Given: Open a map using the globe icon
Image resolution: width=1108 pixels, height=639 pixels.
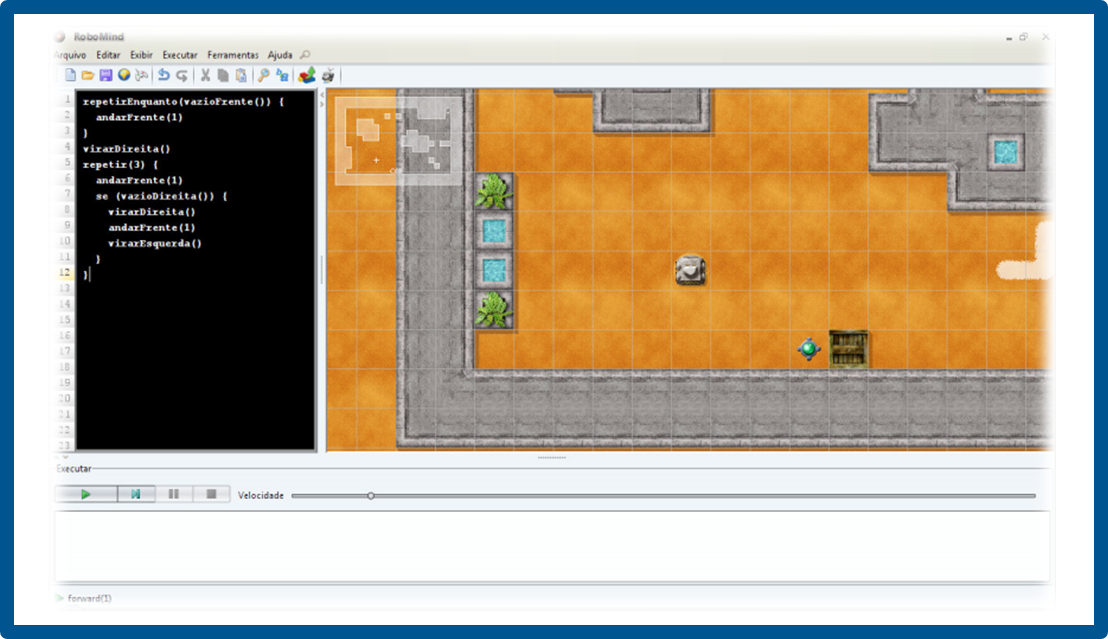Looking at the screenshot, I should click(124, 75).
